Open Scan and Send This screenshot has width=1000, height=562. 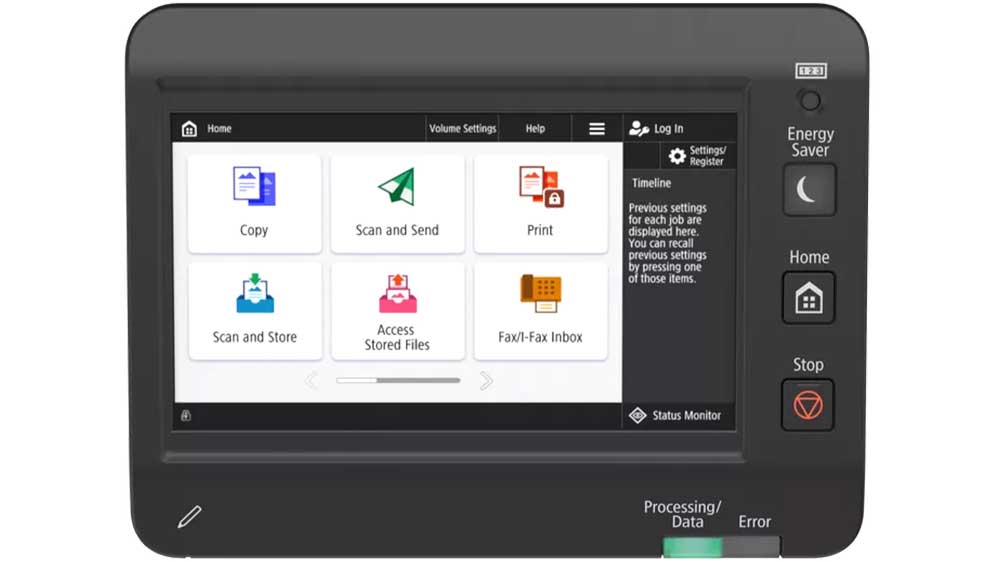pos(397,203)
